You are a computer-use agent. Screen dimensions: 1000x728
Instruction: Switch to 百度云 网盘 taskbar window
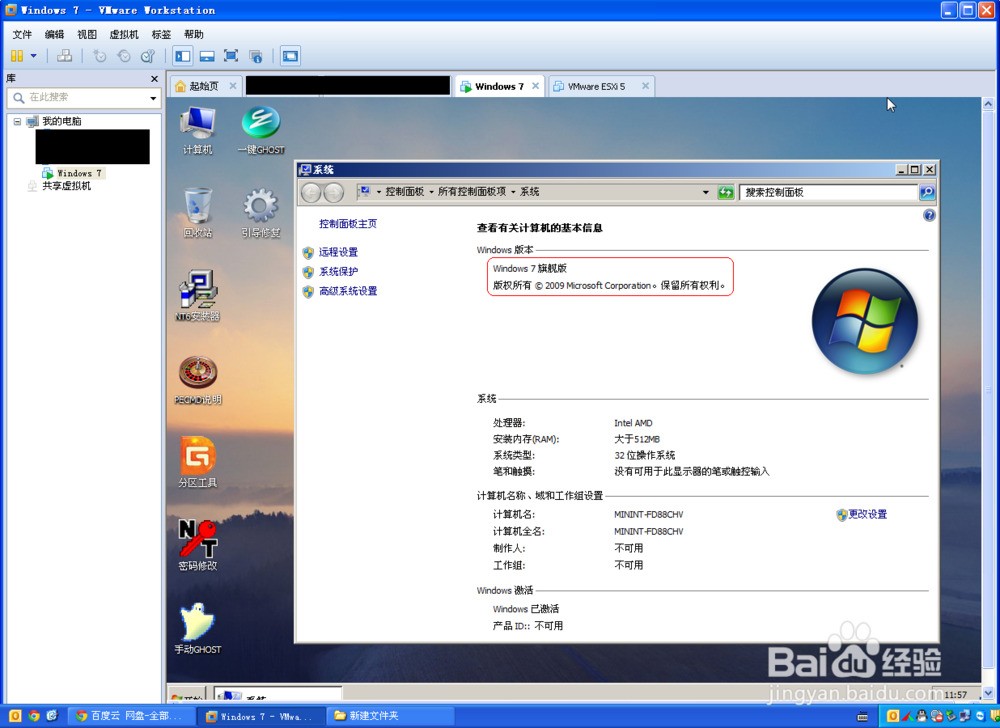131,716
